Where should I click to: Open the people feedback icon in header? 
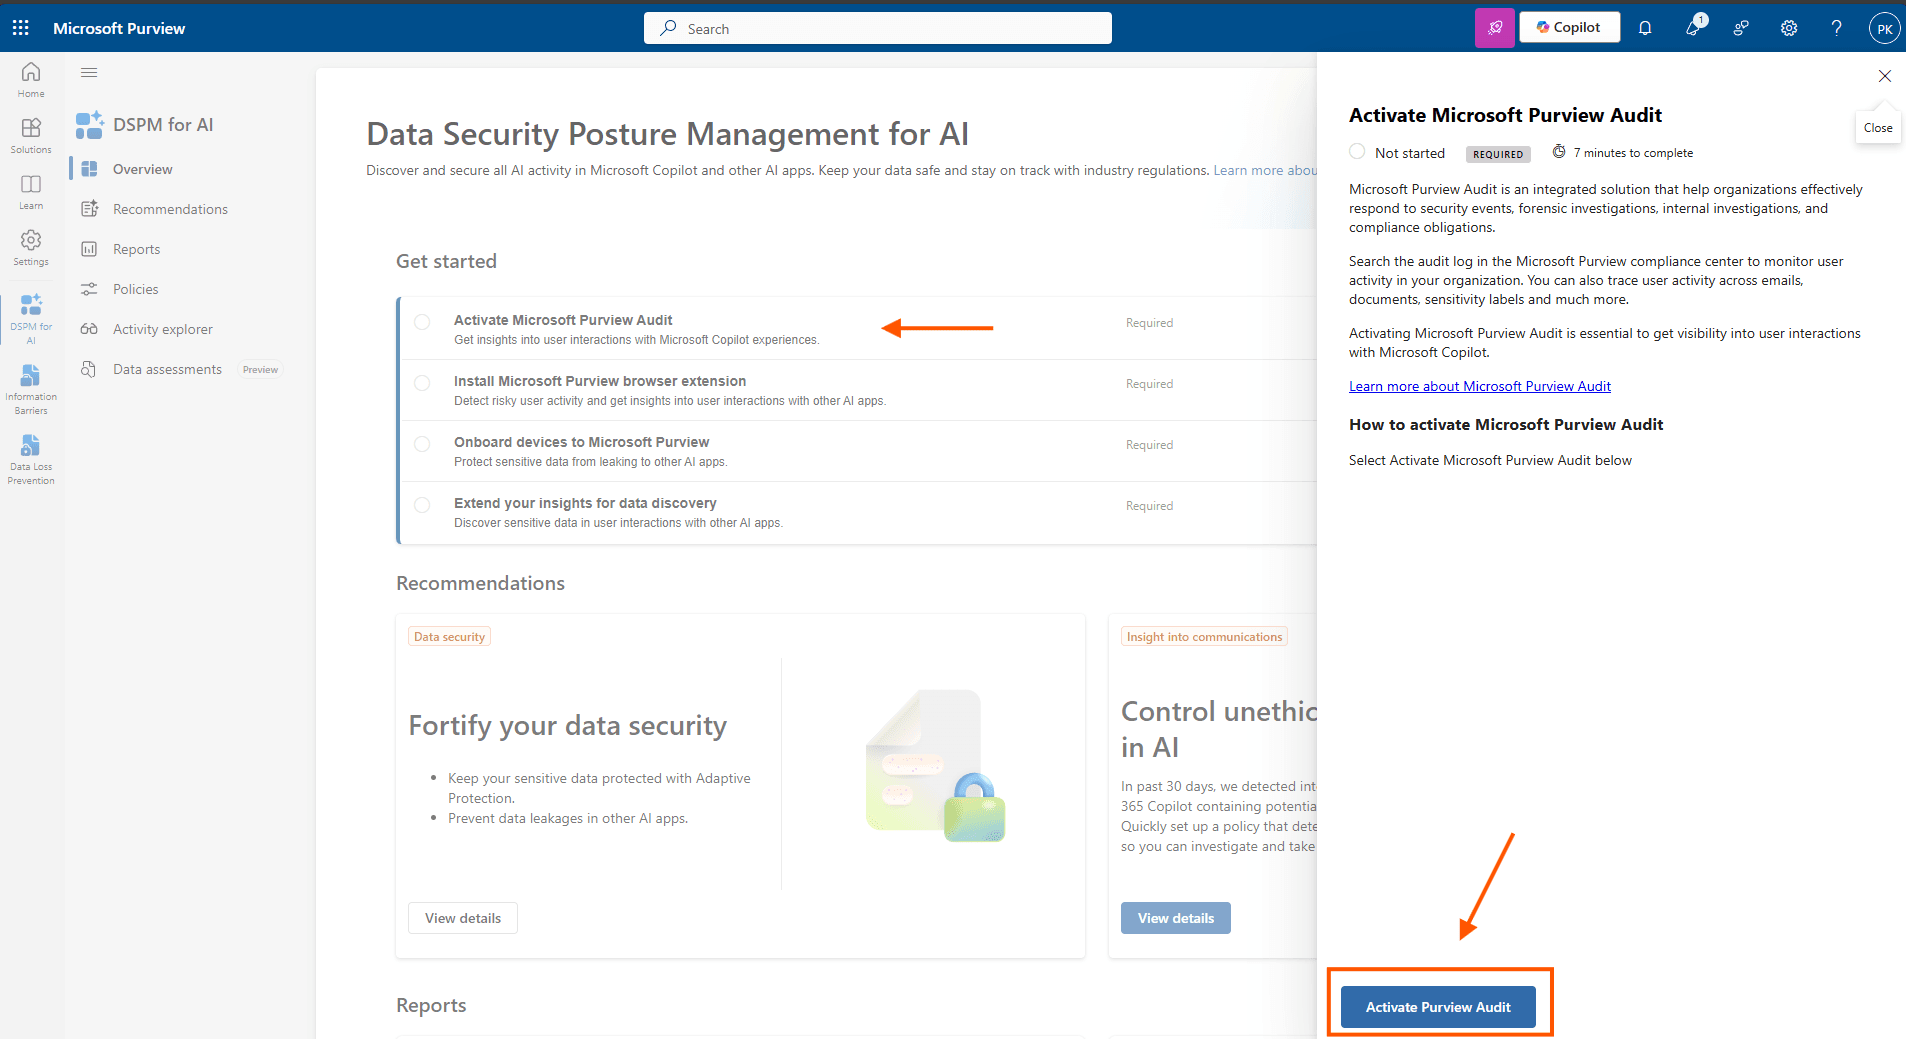1741,28
